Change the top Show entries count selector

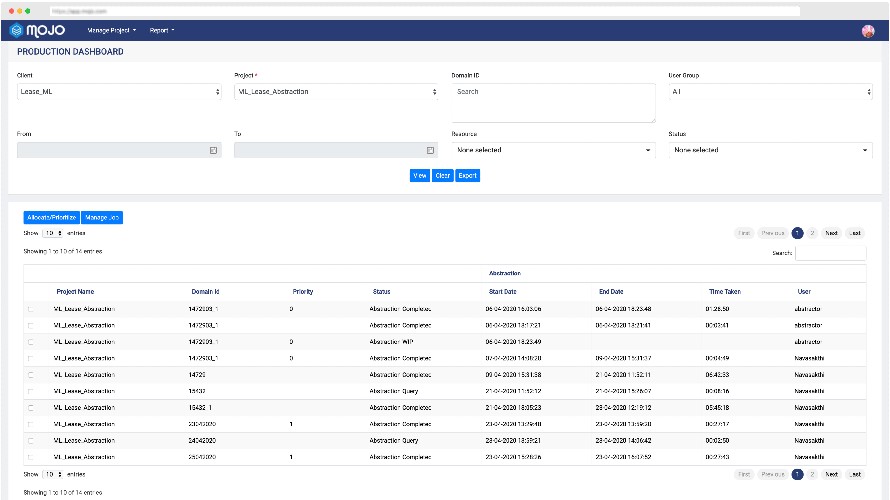click(x=53, y=233)
